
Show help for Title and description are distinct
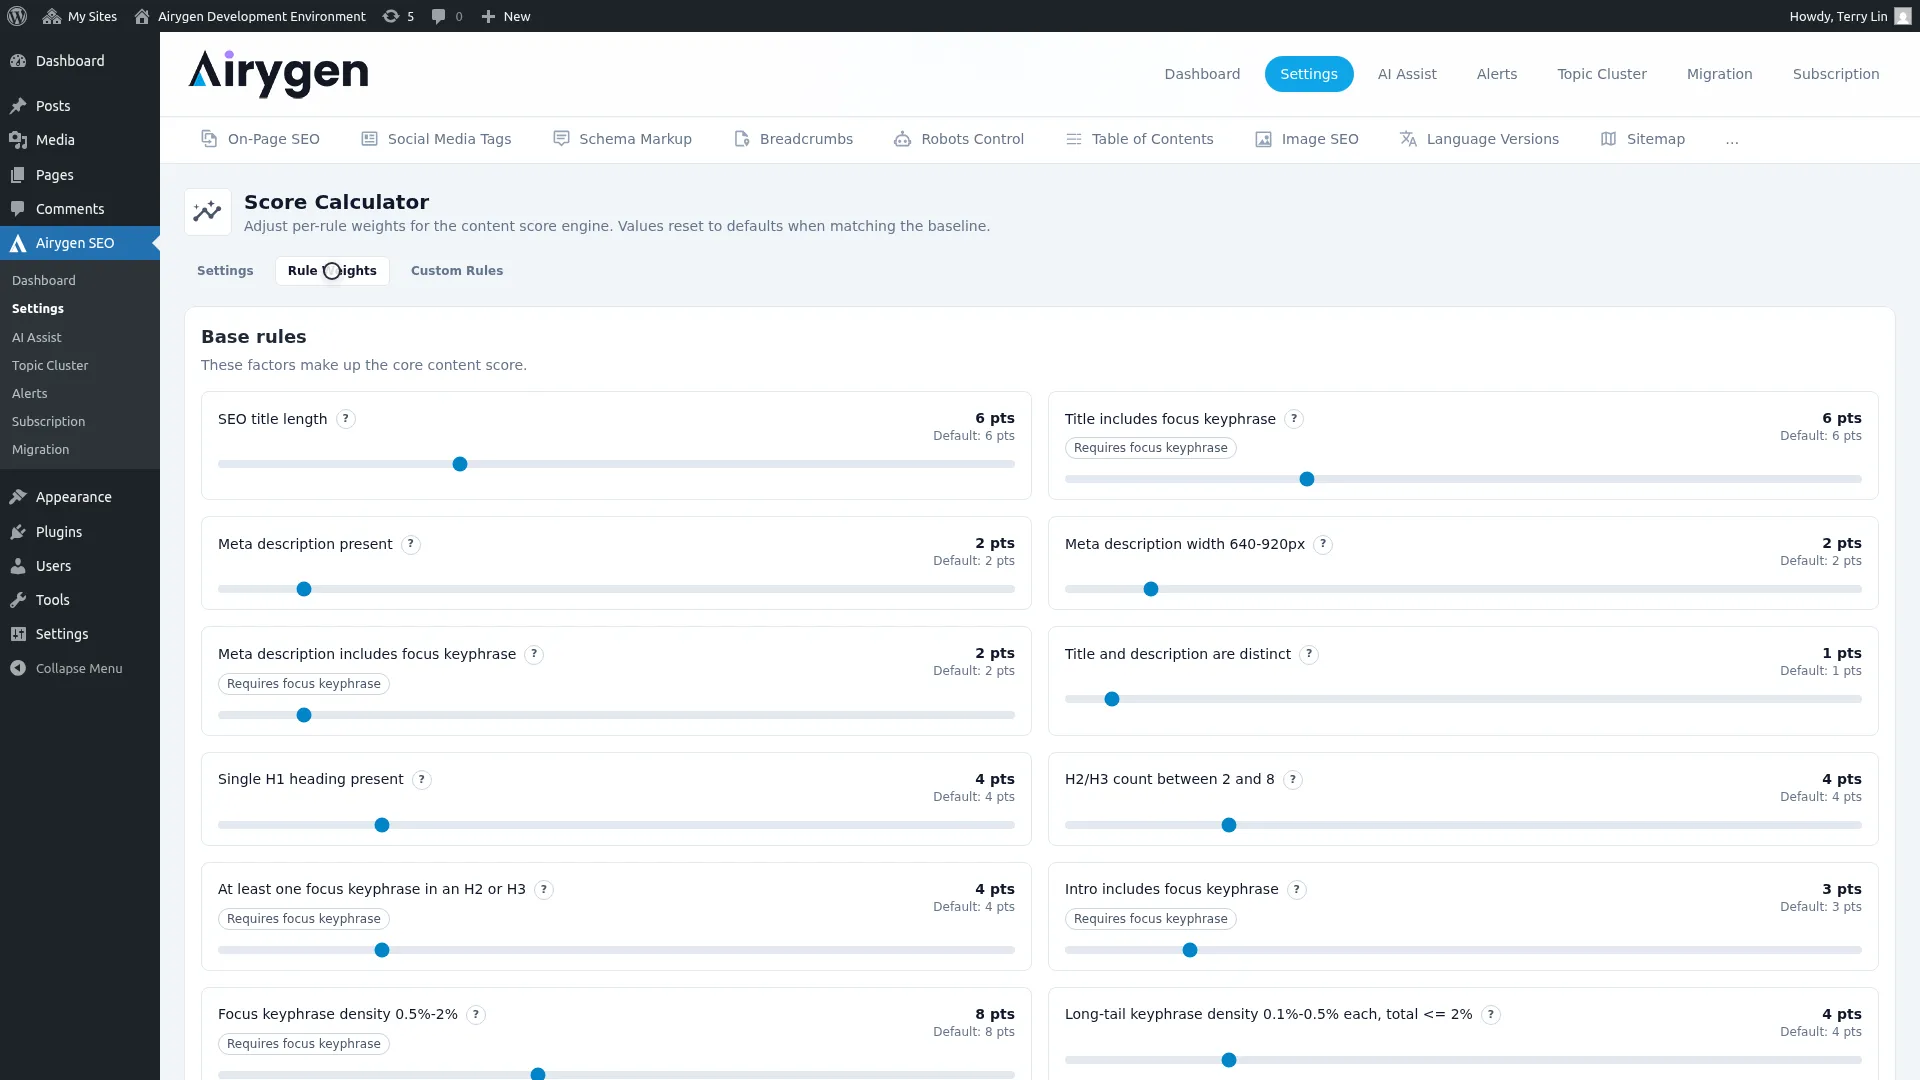(x=1309, y=654)
